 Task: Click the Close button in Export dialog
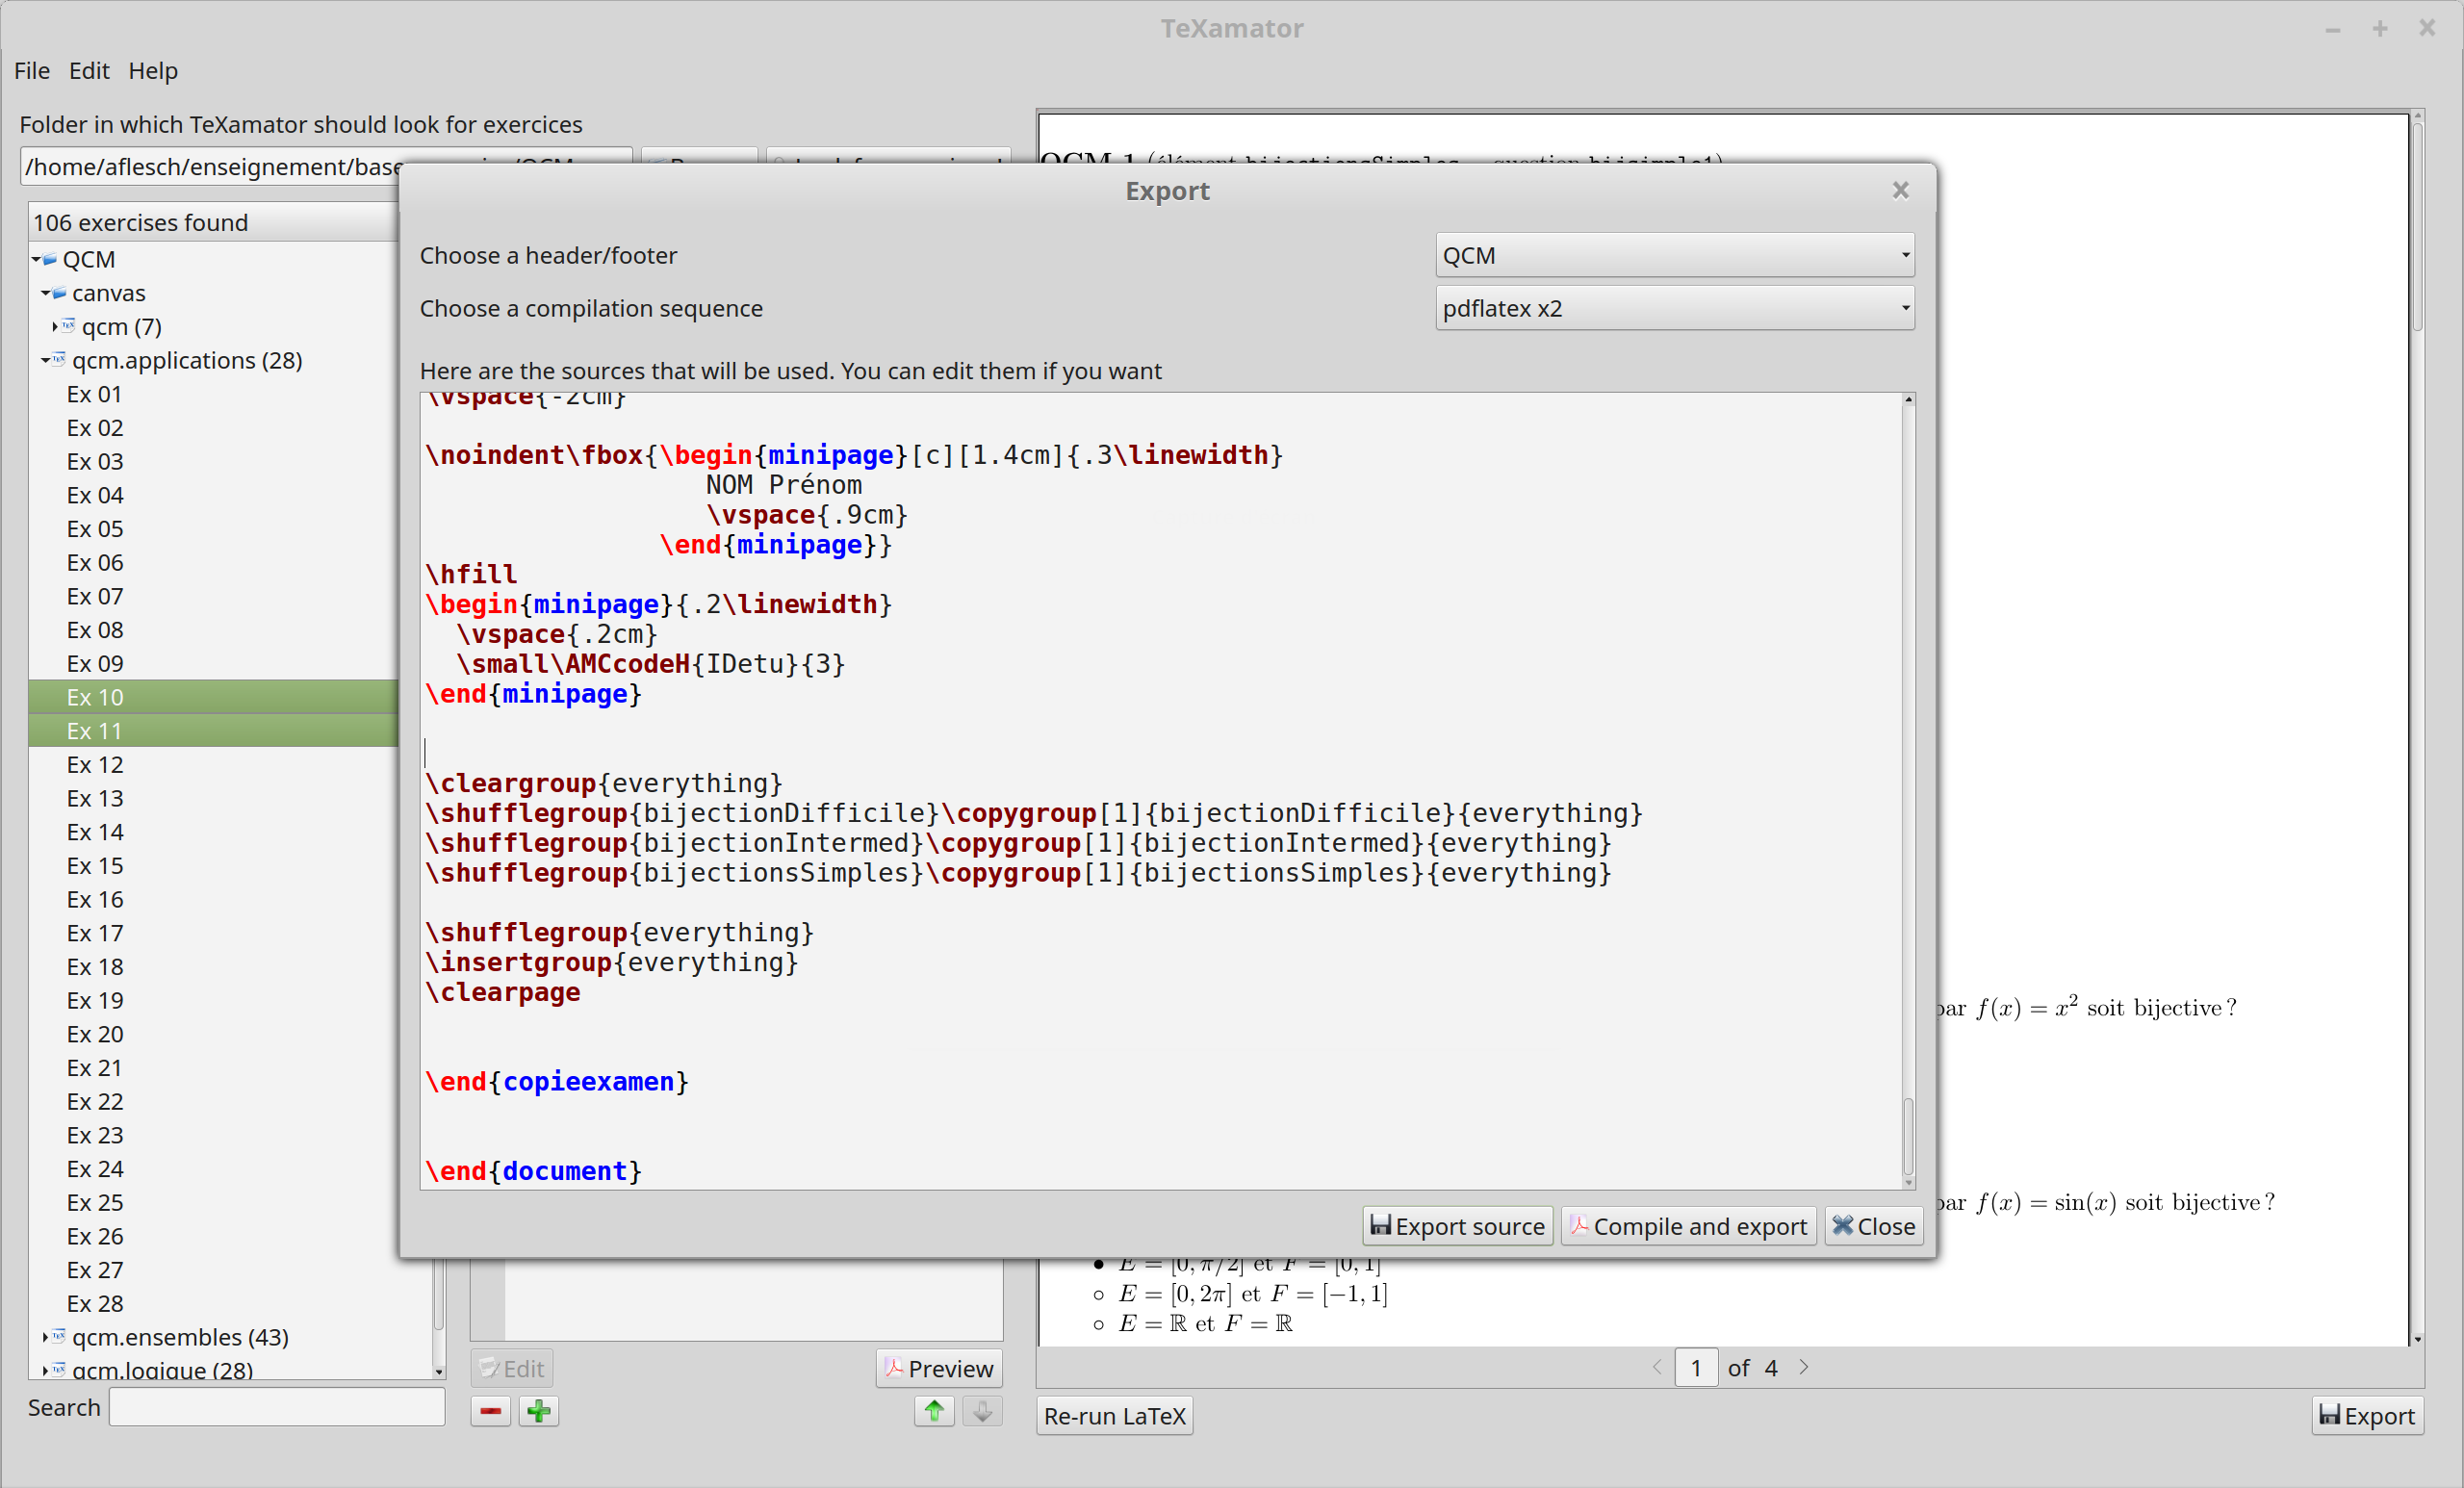(1874, 1226)
